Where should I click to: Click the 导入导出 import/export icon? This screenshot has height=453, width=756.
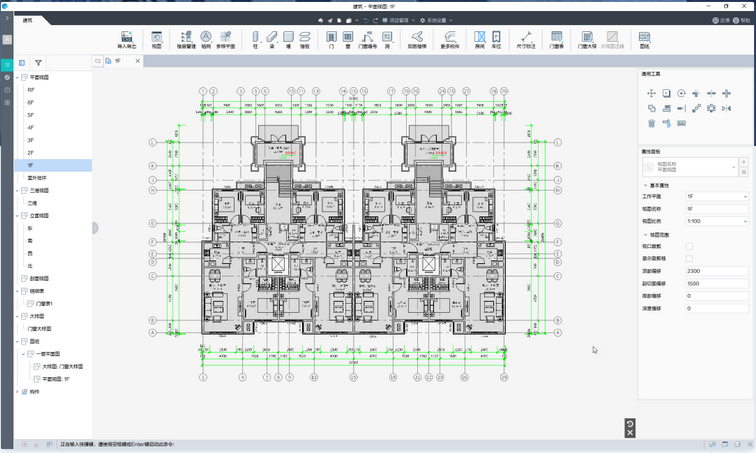click(x=127, y=39)
